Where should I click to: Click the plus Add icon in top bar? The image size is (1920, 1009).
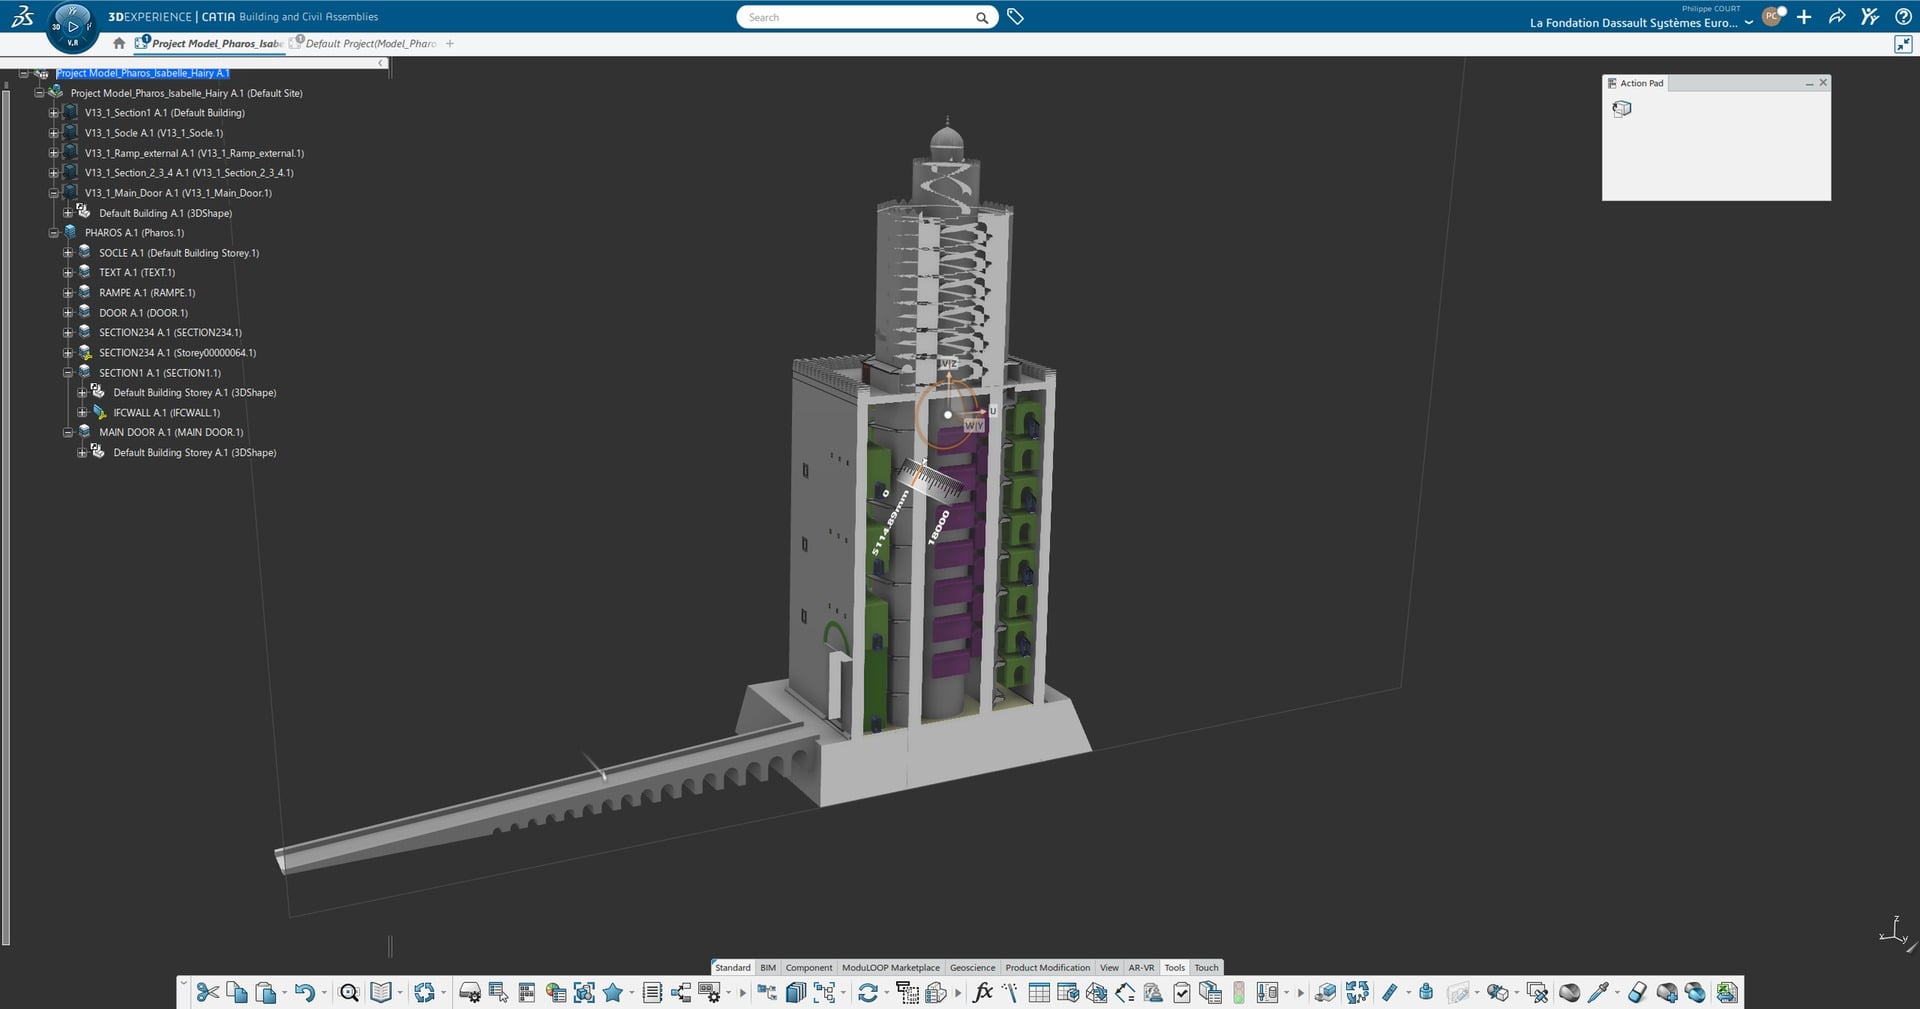pyautogui.click(x=1804, y=17)
